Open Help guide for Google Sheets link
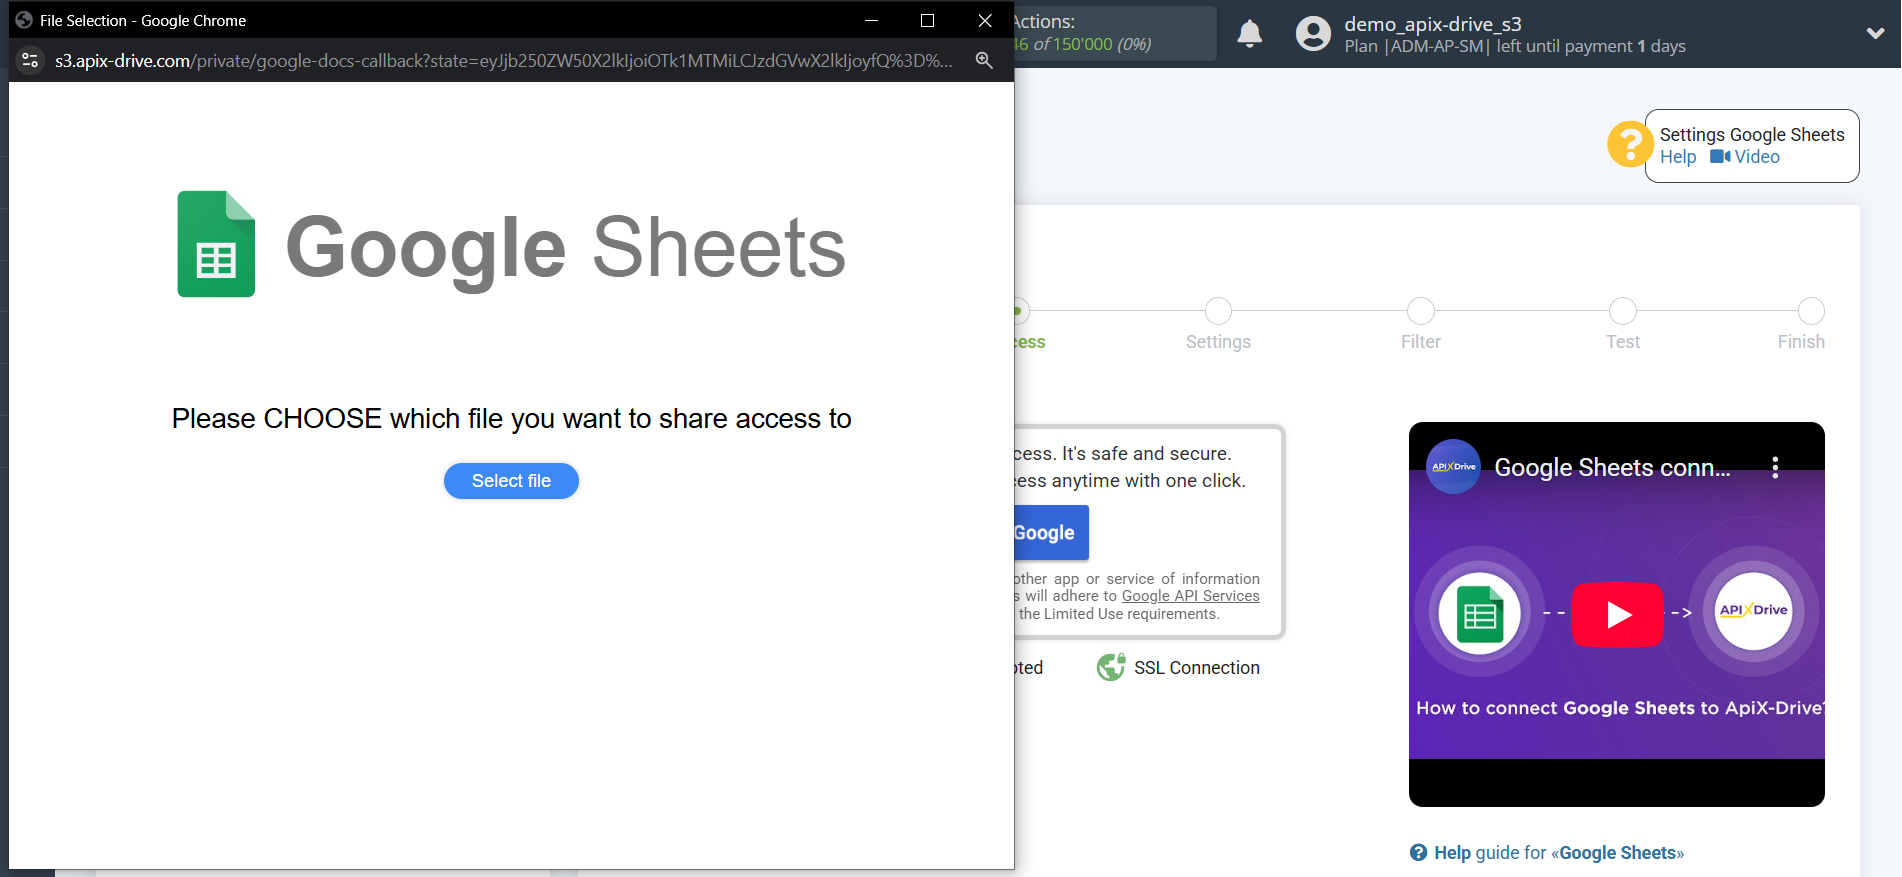This screenshot has height=877, width=1902. pyautogui.click(x=1558, y=853)
